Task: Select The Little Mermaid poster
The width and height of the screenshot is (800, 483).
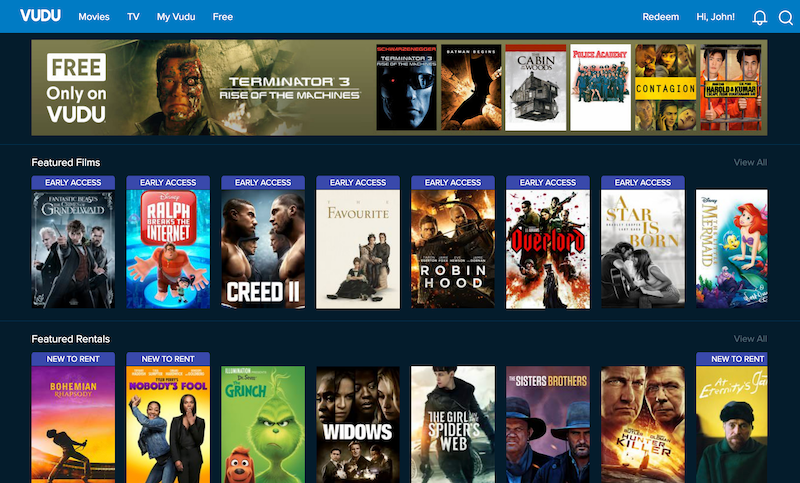Action: (732, 249)
